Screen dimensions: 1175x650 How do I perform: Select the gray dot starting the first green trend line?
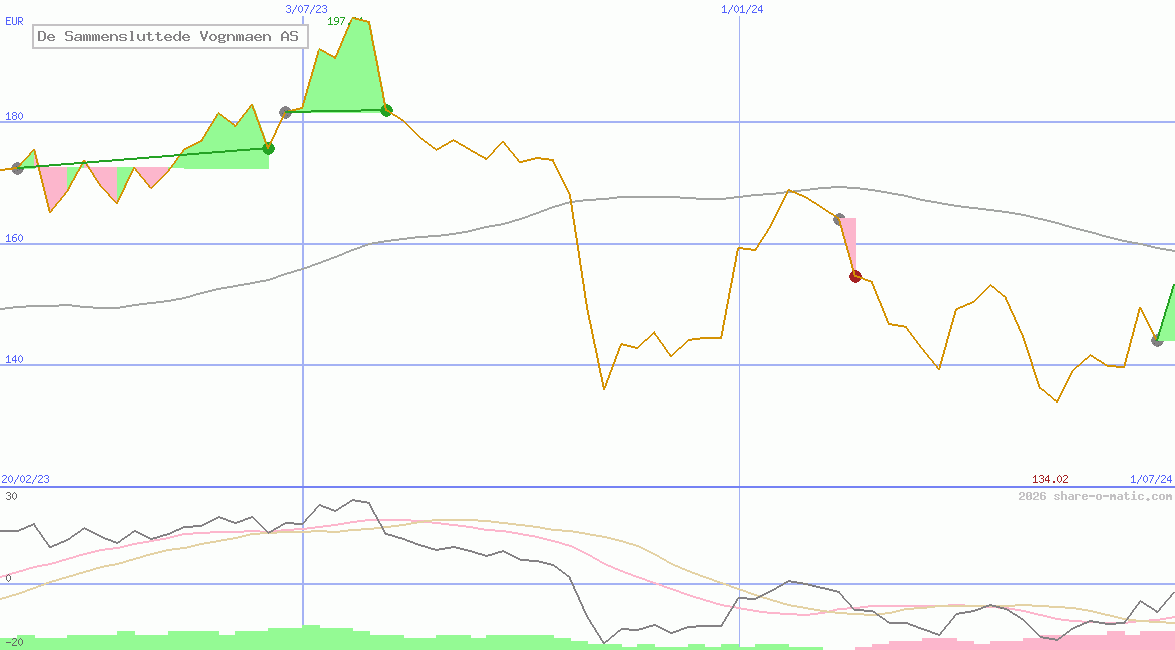[x=17, y=168]
